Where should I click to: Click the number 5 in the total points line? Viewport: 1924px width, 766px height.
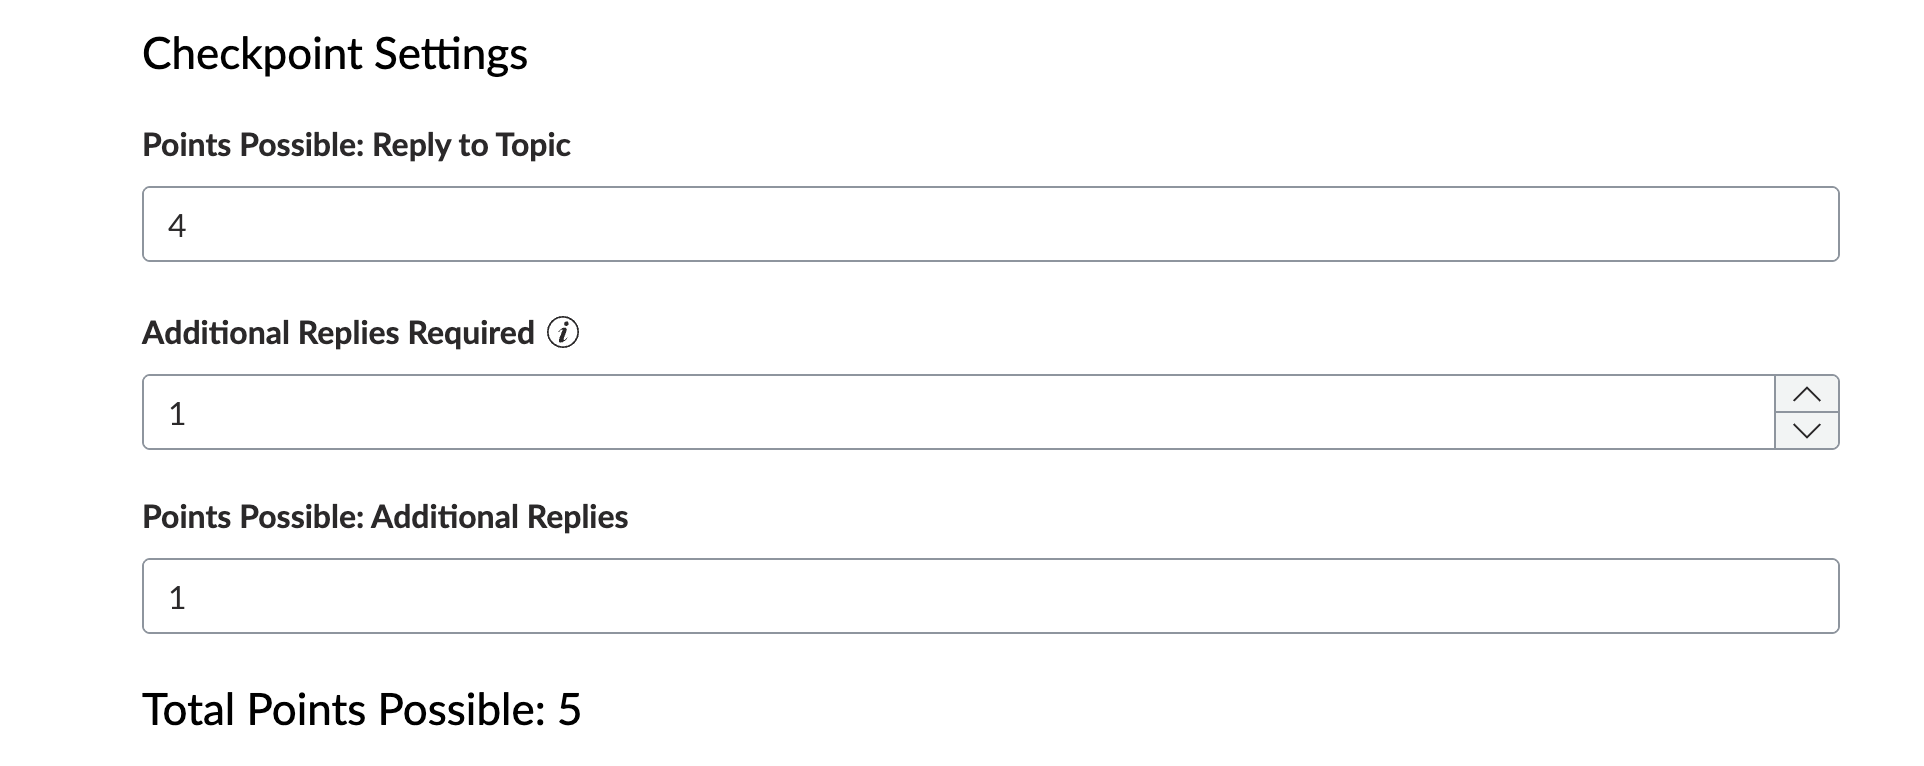pos(569,710)
